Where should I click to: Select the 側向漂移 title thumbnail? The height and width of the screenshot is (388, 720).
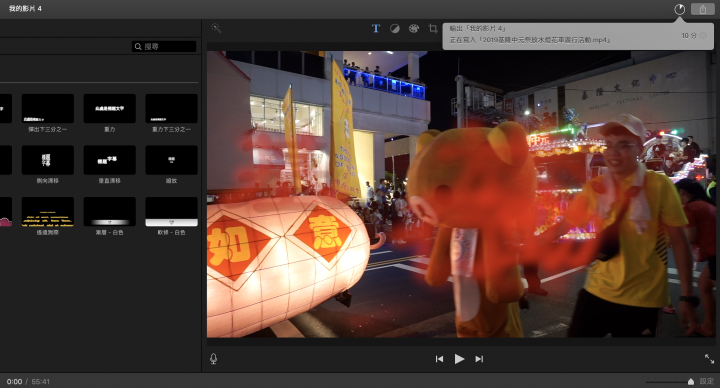pos(48,160)
